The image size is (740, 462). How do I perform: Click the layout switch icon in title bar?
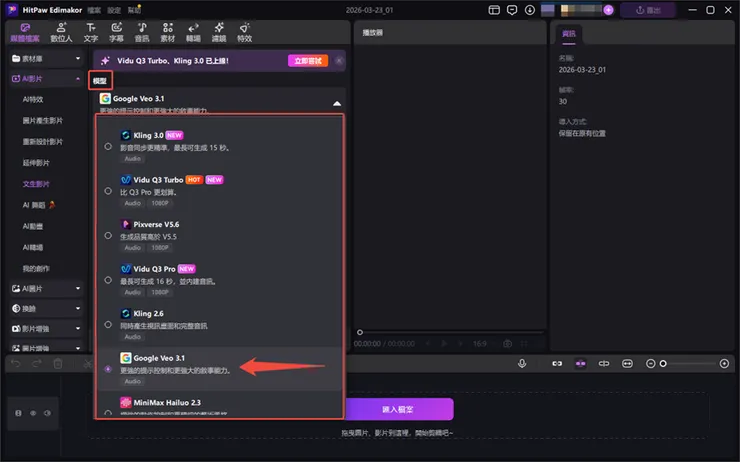coord(494,10)
